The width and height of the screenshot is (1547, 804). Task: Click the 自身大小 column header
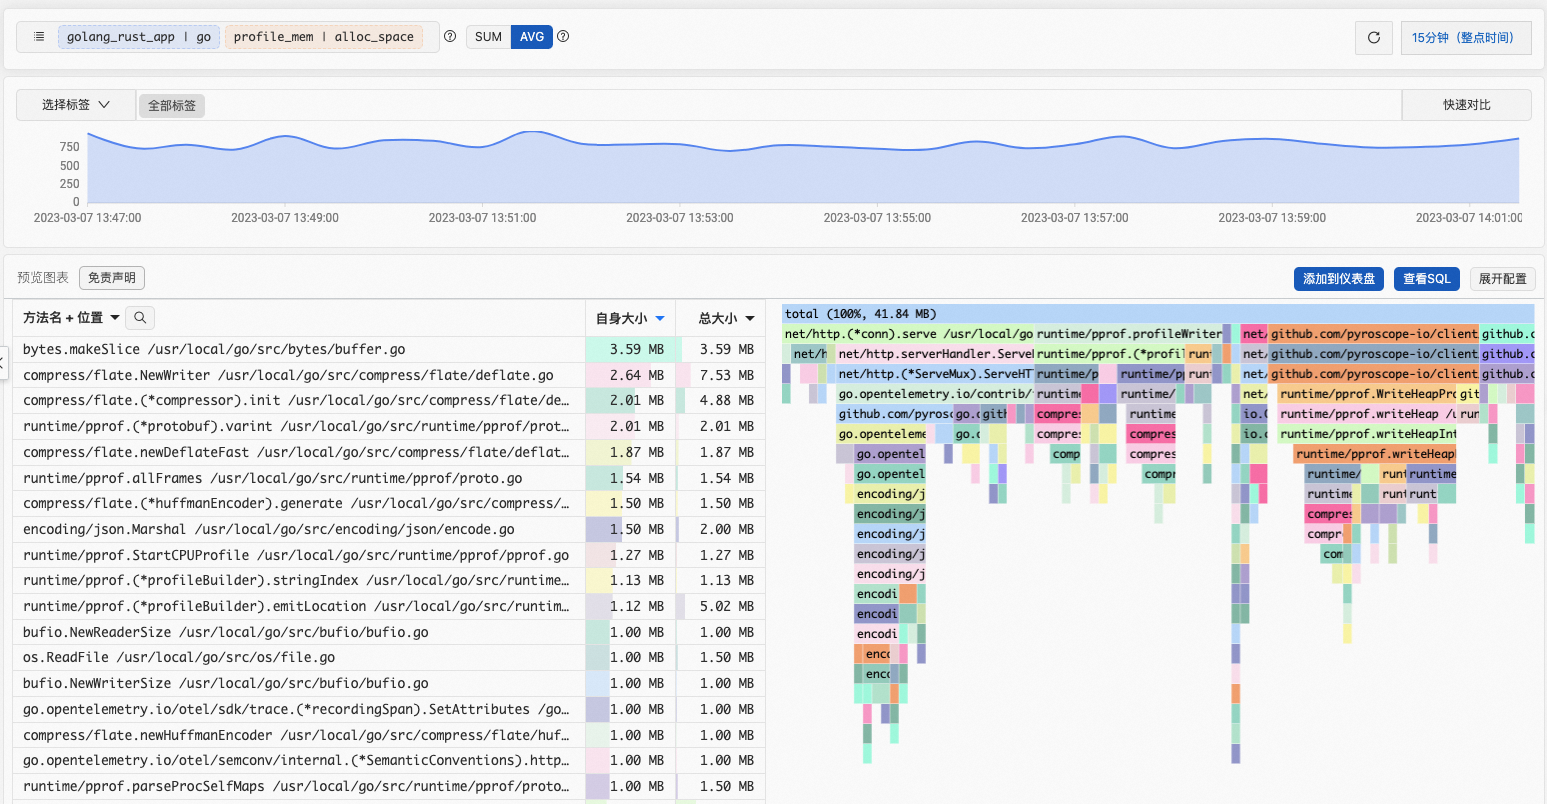click(631, 318)
